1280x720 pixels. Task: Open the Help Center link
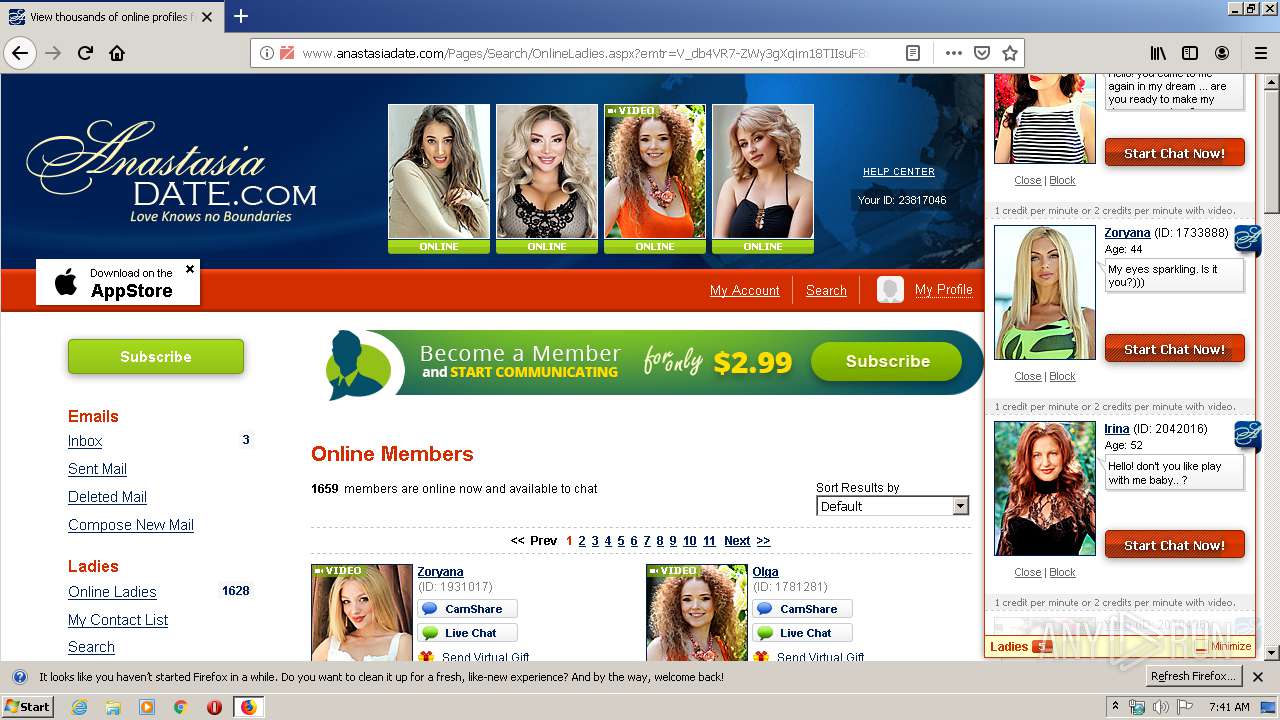point(899,172)
